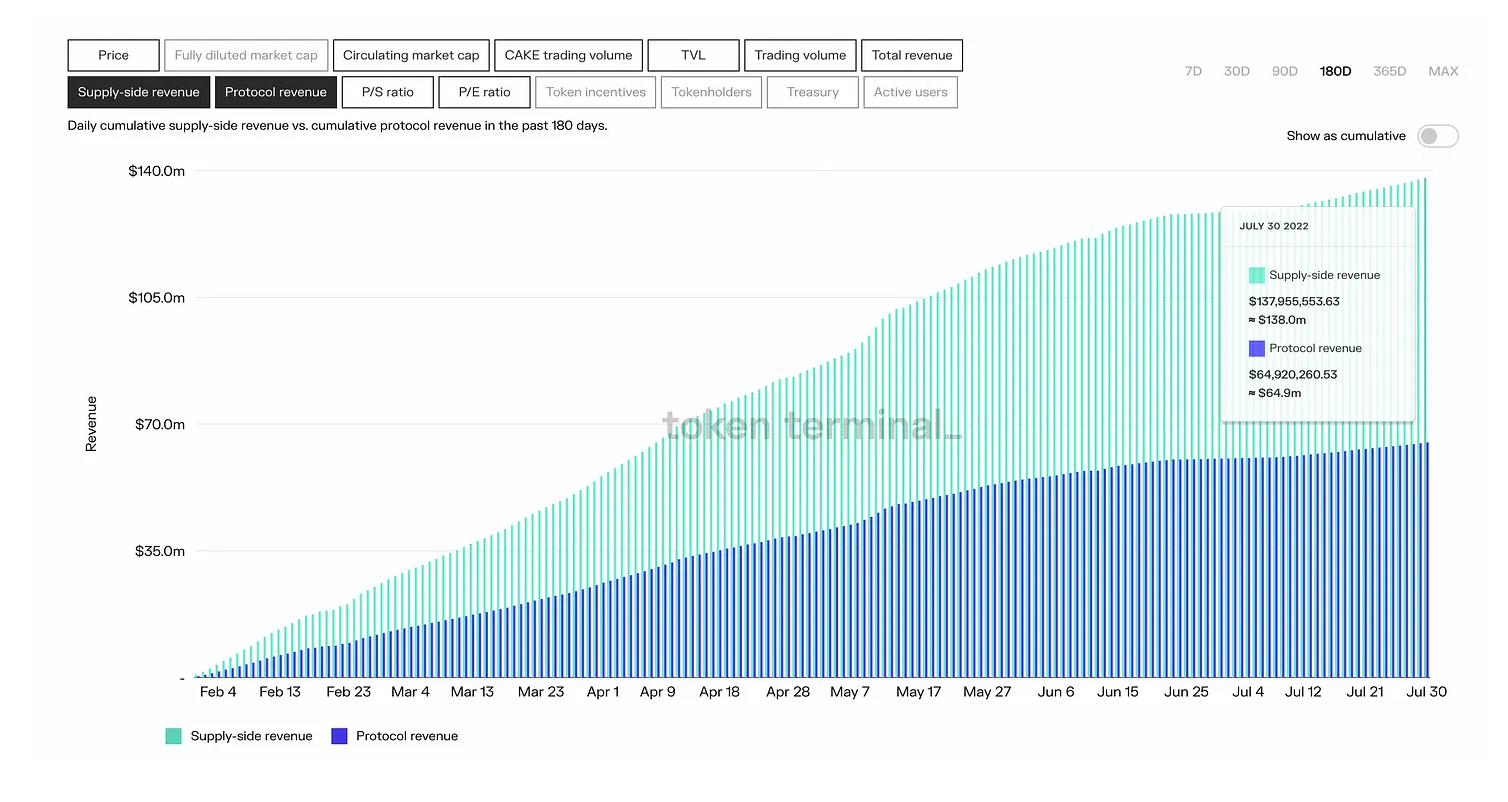Click Supply-side revenue legend color swatch
The image size is (1508, 802).
pyautogui.click(x=174, y=736)
